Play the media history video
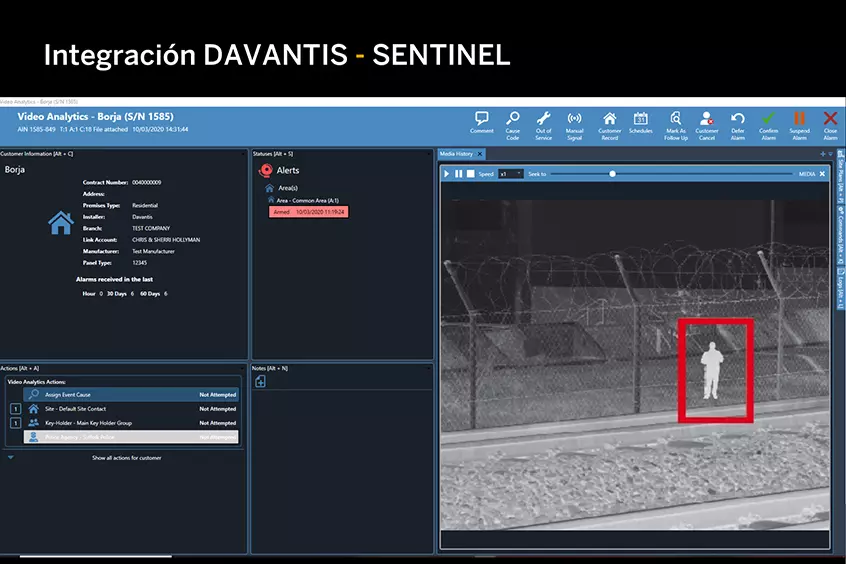The image size is (846, 564). pyautogui.click(x=446, y=174)
